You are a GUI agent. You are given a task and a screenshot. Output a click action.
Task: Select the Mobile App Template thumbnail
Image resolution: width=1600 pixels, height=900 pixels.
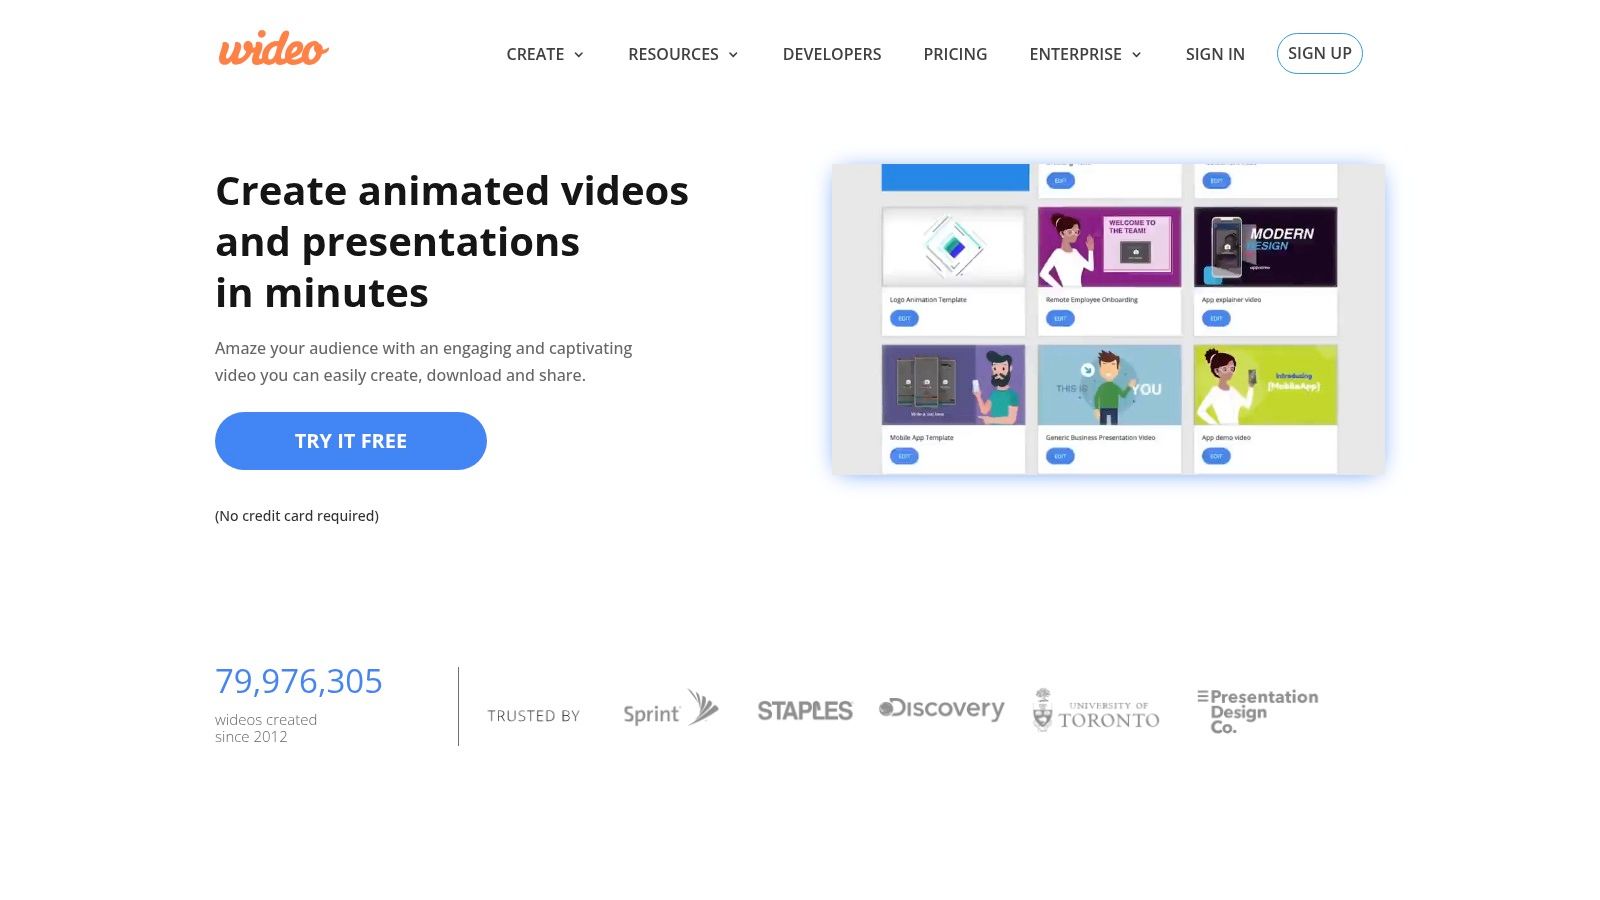[x=953, y=385]
